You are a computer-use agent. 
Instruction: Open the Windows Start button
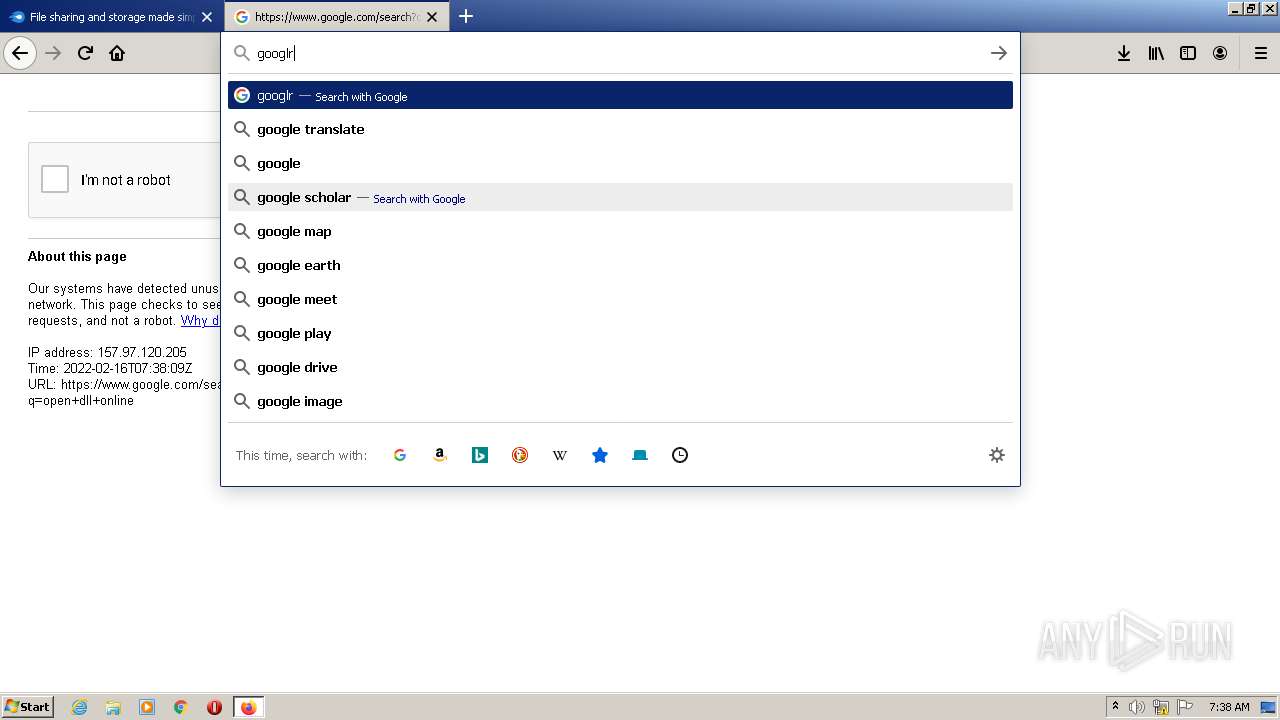point(28,706)
